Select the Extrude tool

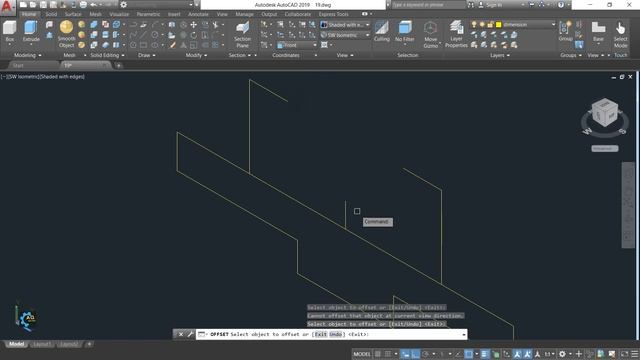pos(31,32)
